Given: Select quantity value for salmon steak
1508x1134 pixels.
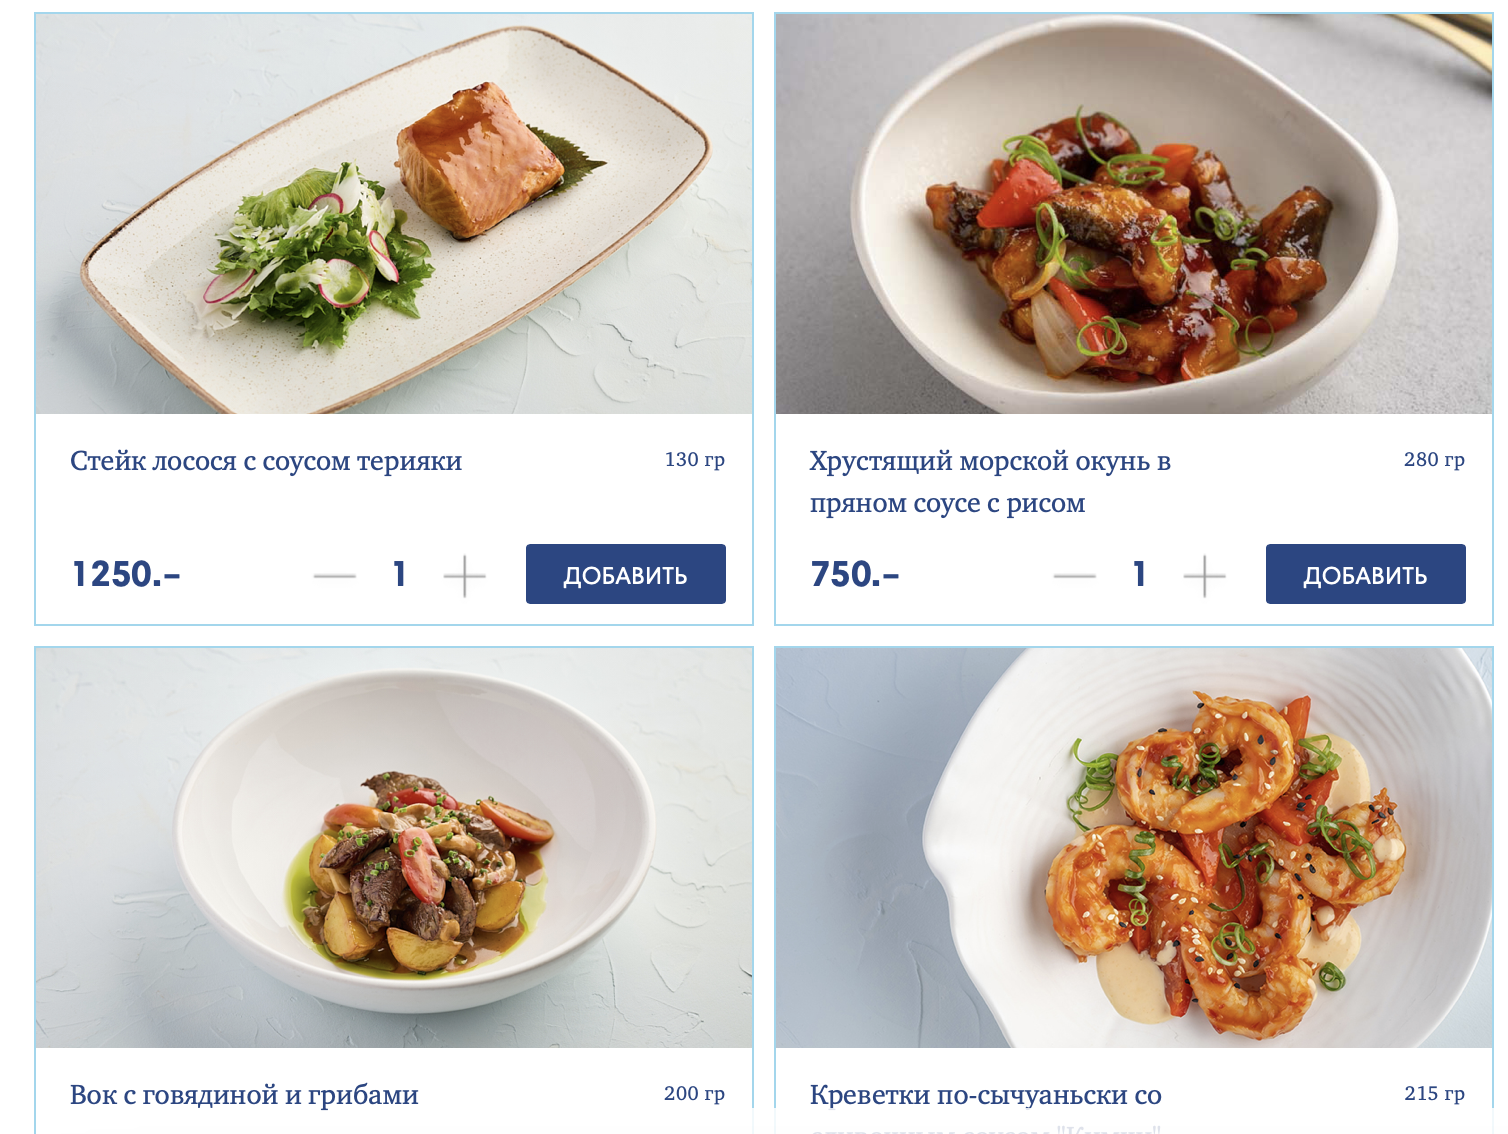Looking at the screenshot, I should (x=400, y=574).
